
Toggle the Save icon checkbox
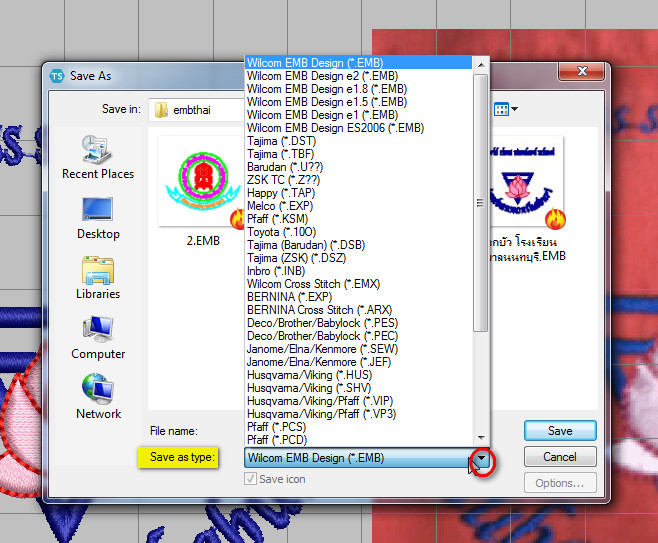pos(250,479)
